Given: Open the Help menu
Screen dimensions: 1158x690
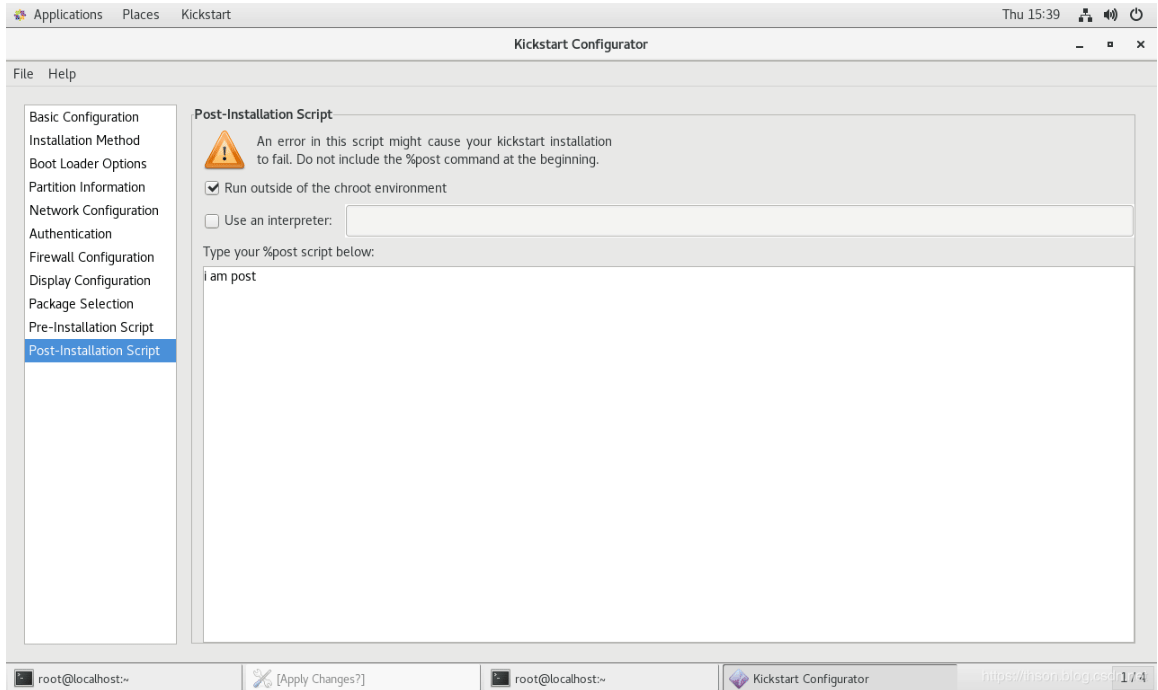Looking at the screenshot, I should pos(62,73).
